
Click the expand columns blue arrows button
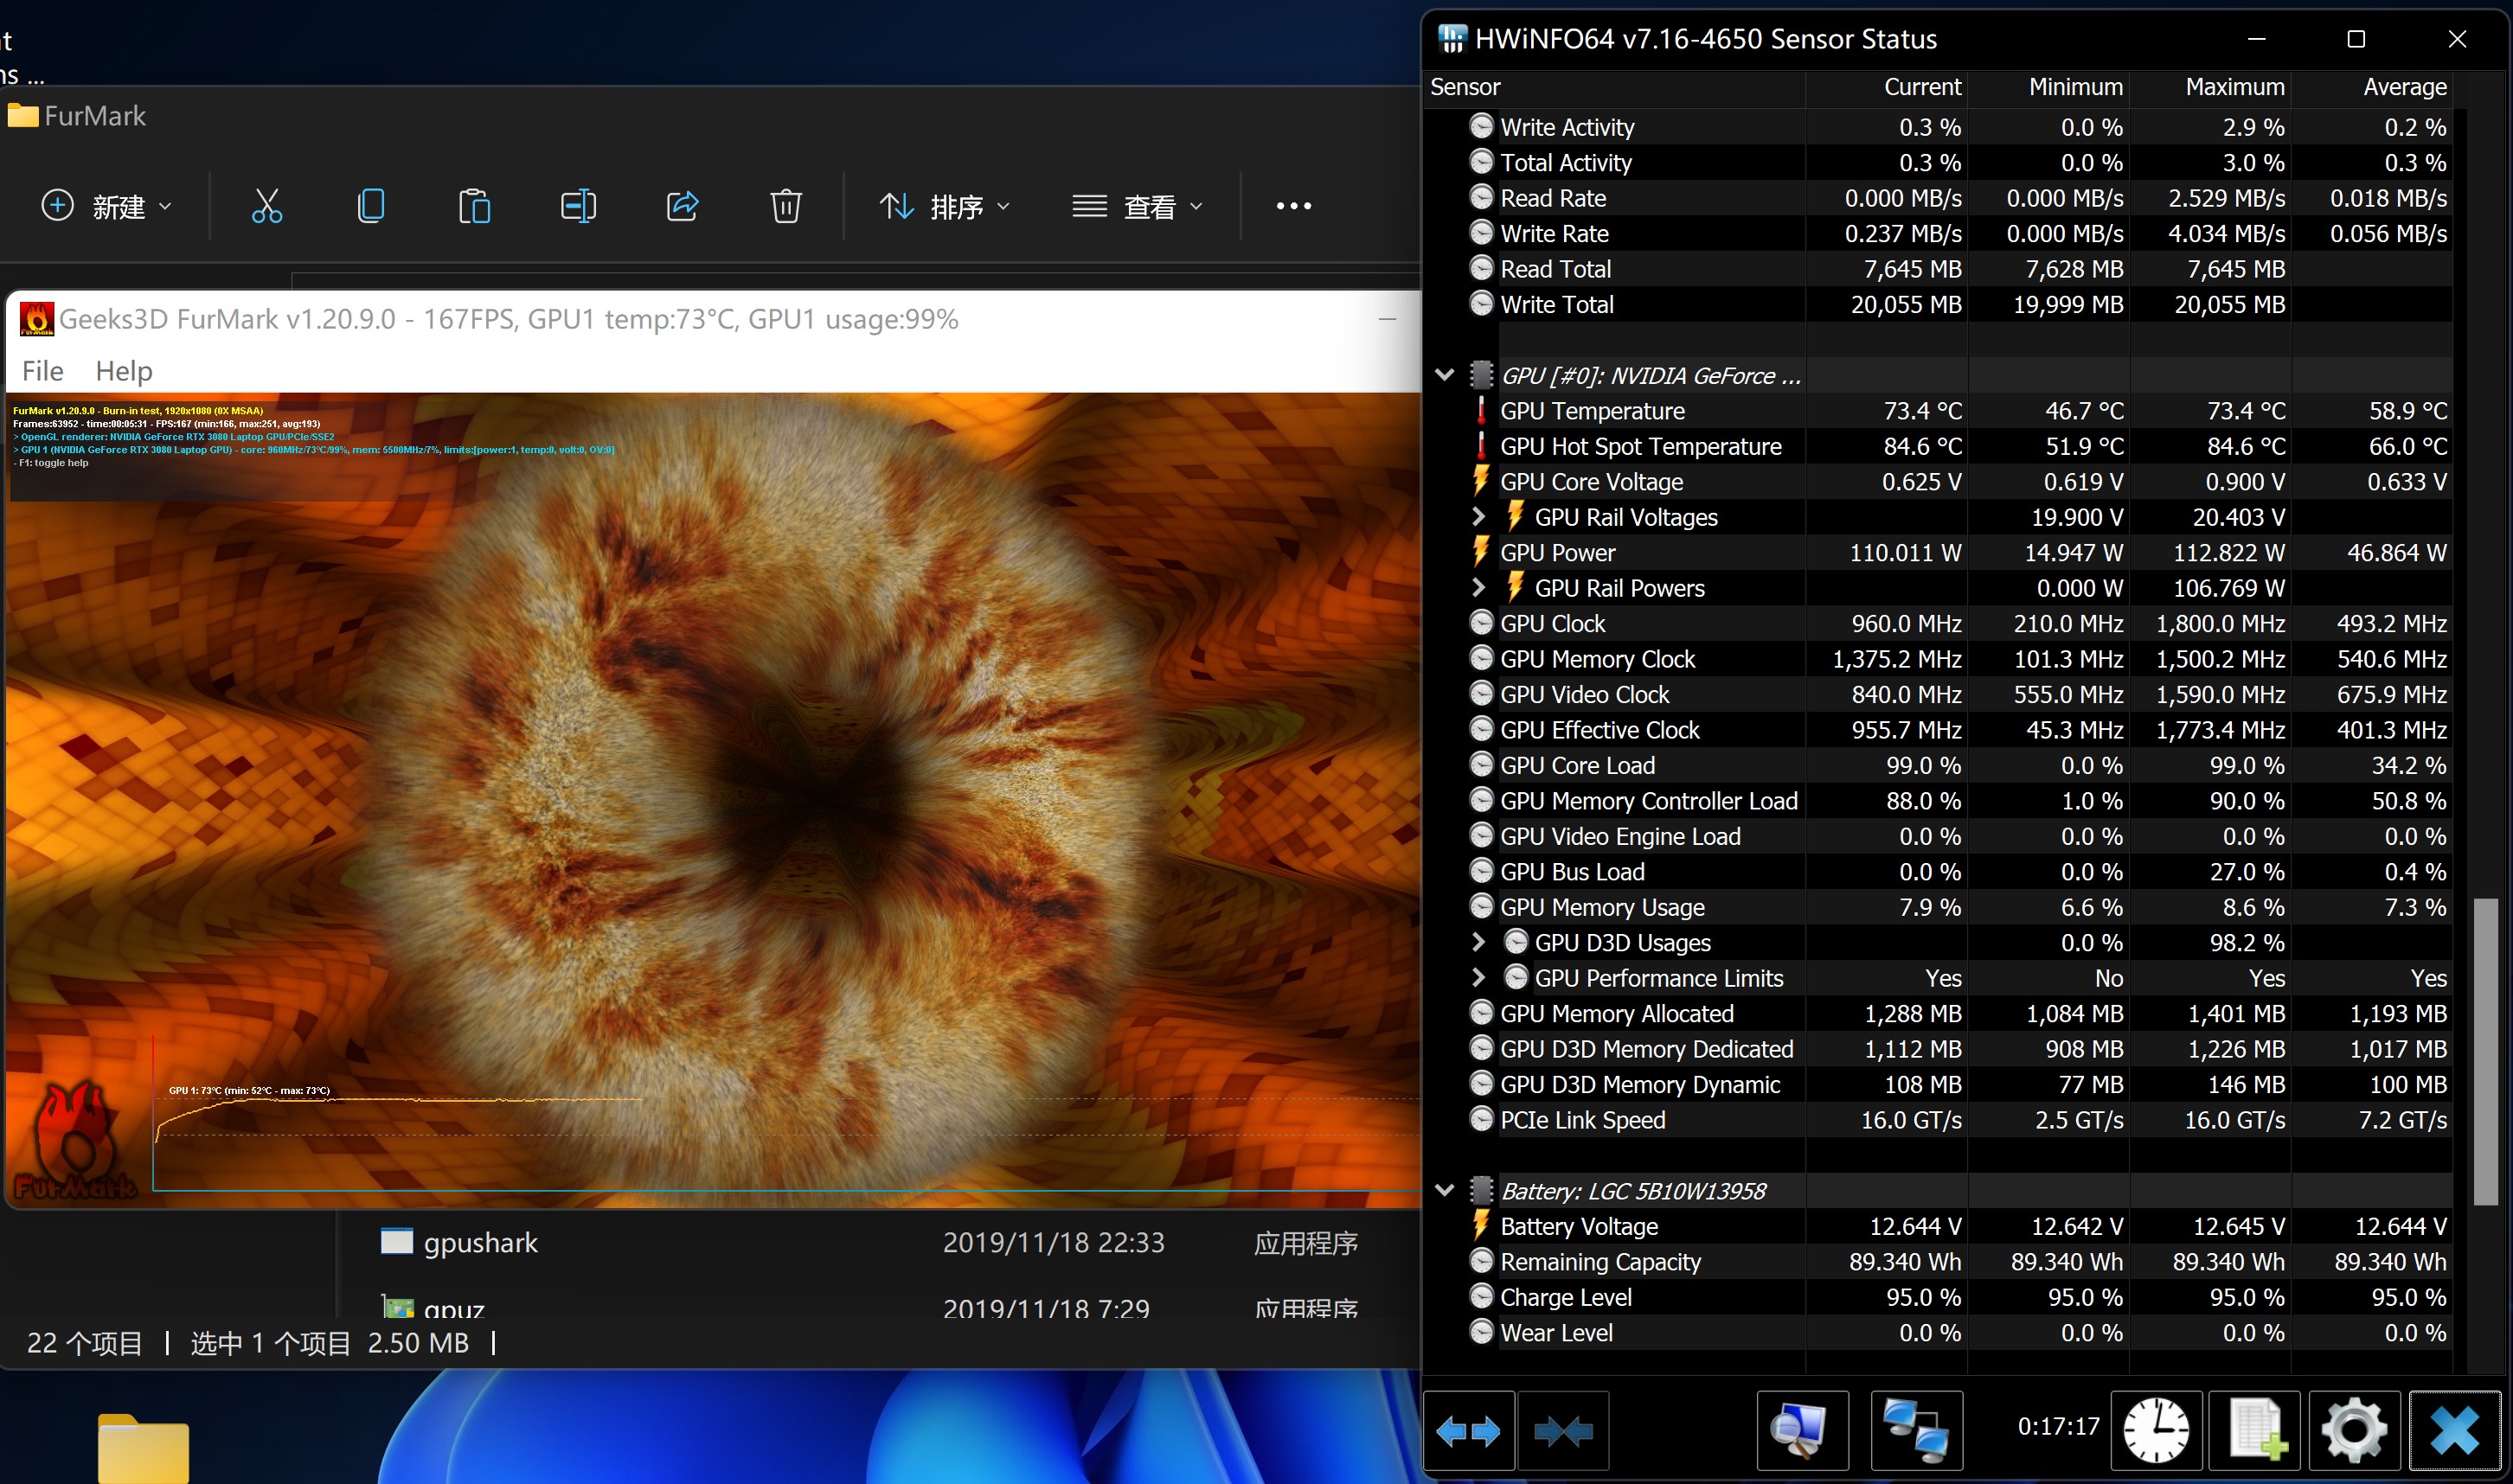pos(1468,1431)
